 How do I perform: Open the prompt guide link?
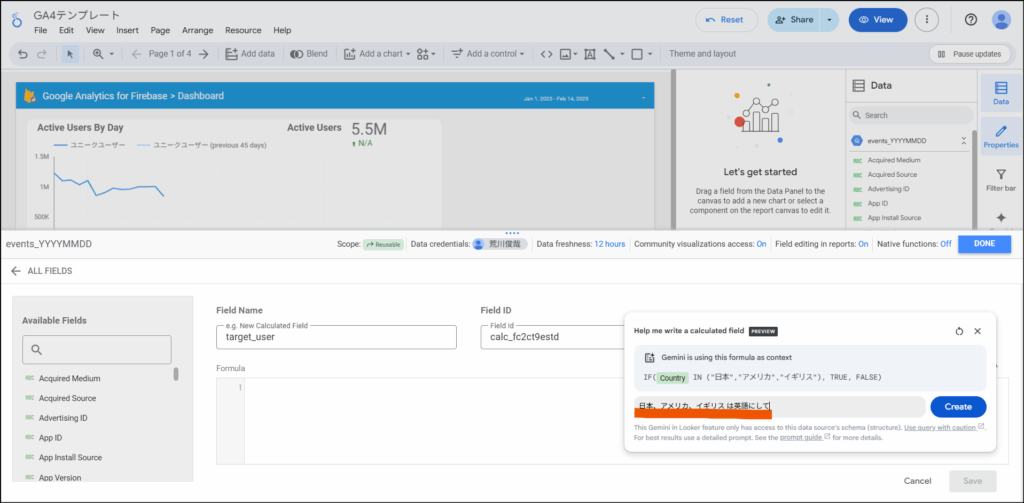(805, 437)
